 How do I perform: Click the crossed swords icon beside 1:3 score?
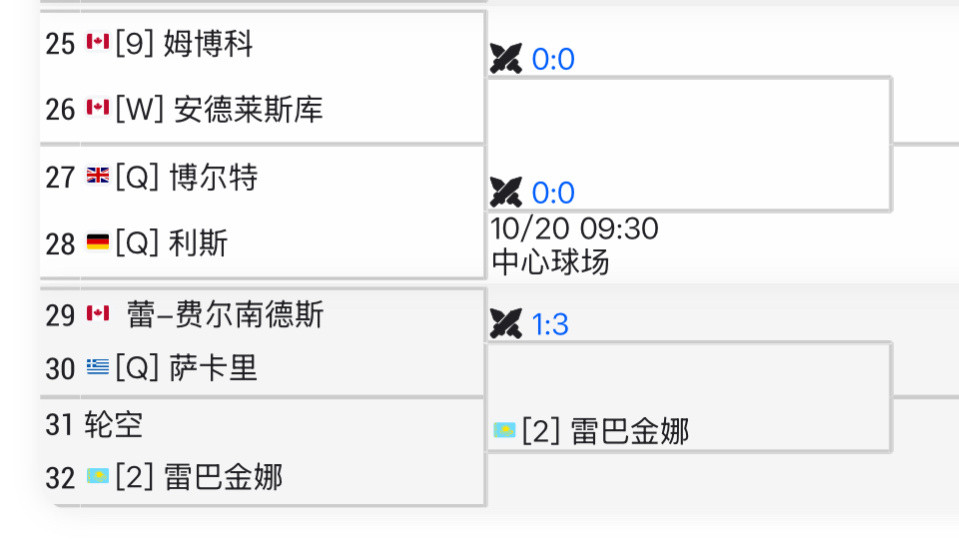[x=506, y=323]
